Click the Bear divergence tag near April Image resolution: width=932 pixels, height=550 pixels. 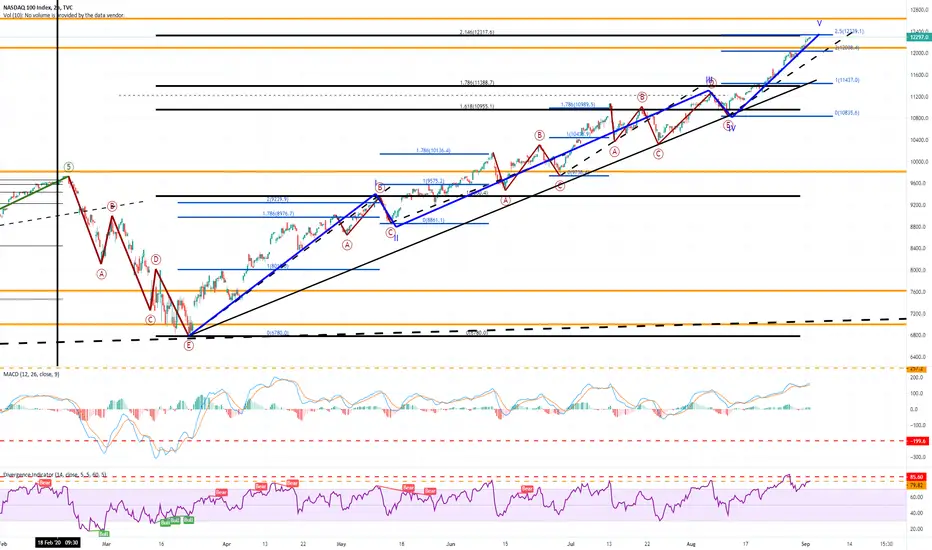point(221,492)
